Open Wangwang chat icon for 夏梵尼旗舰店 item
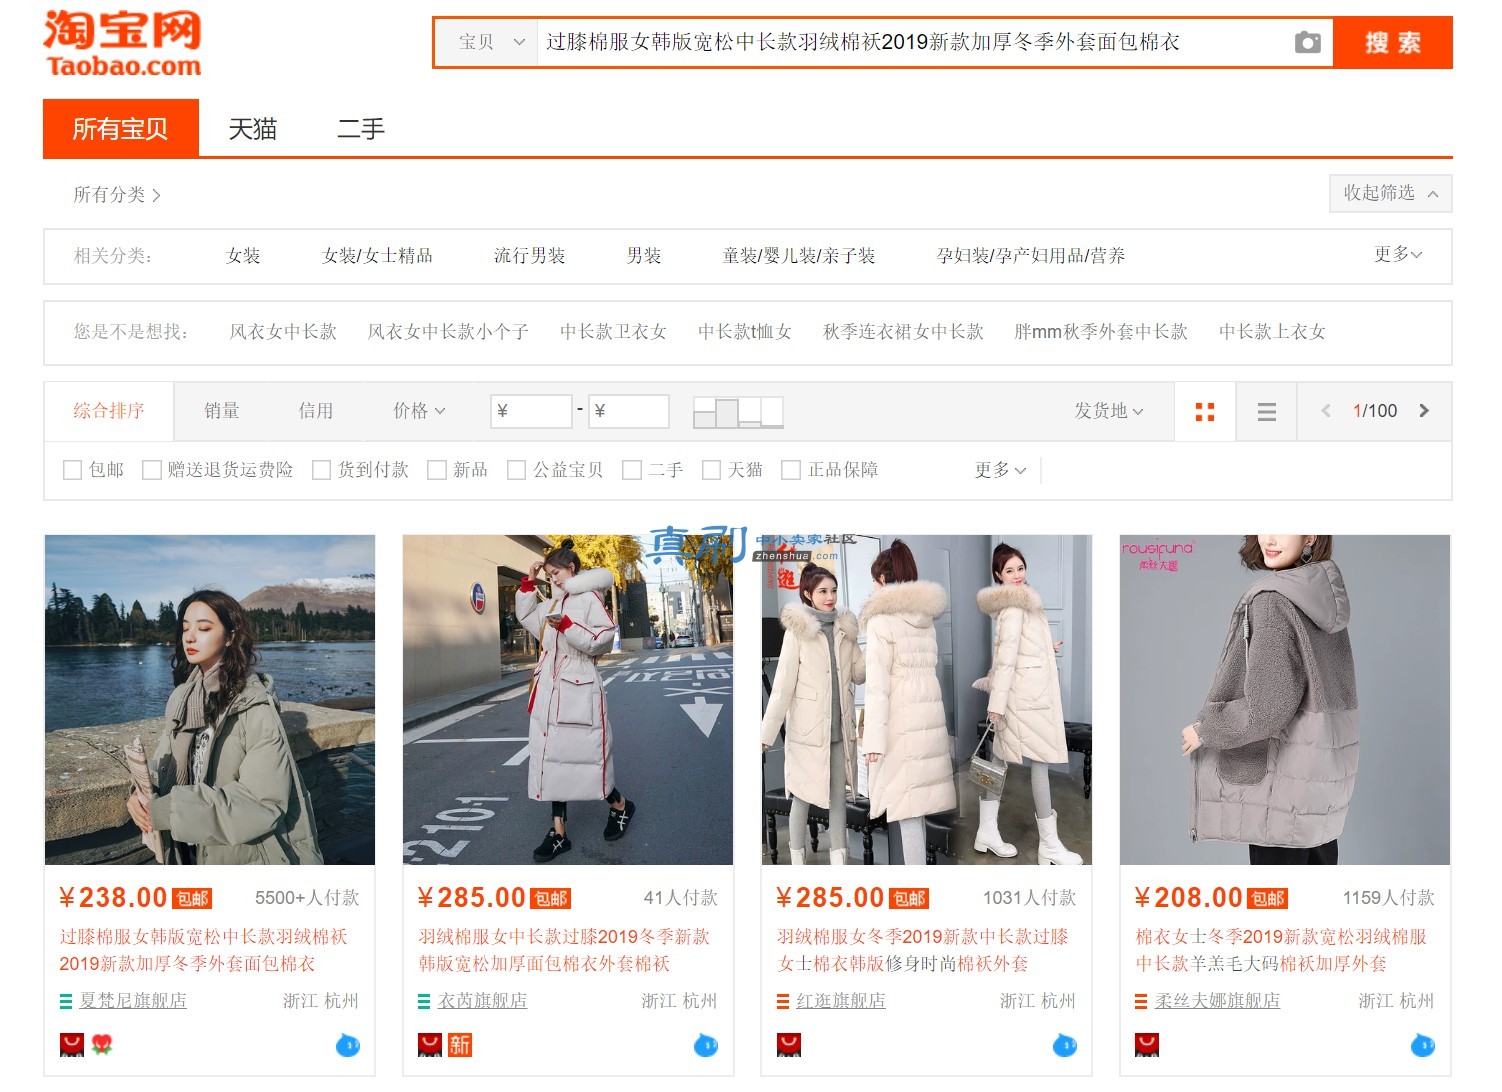This screenshot has height=1092, width=1502. tap(347, 1046)
